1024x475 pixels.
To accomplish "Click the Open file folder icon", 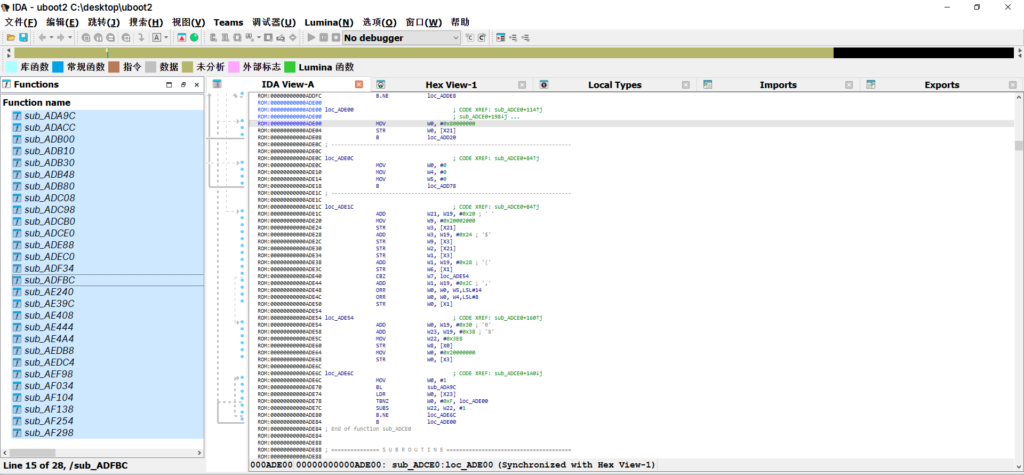I will (11, 38).
